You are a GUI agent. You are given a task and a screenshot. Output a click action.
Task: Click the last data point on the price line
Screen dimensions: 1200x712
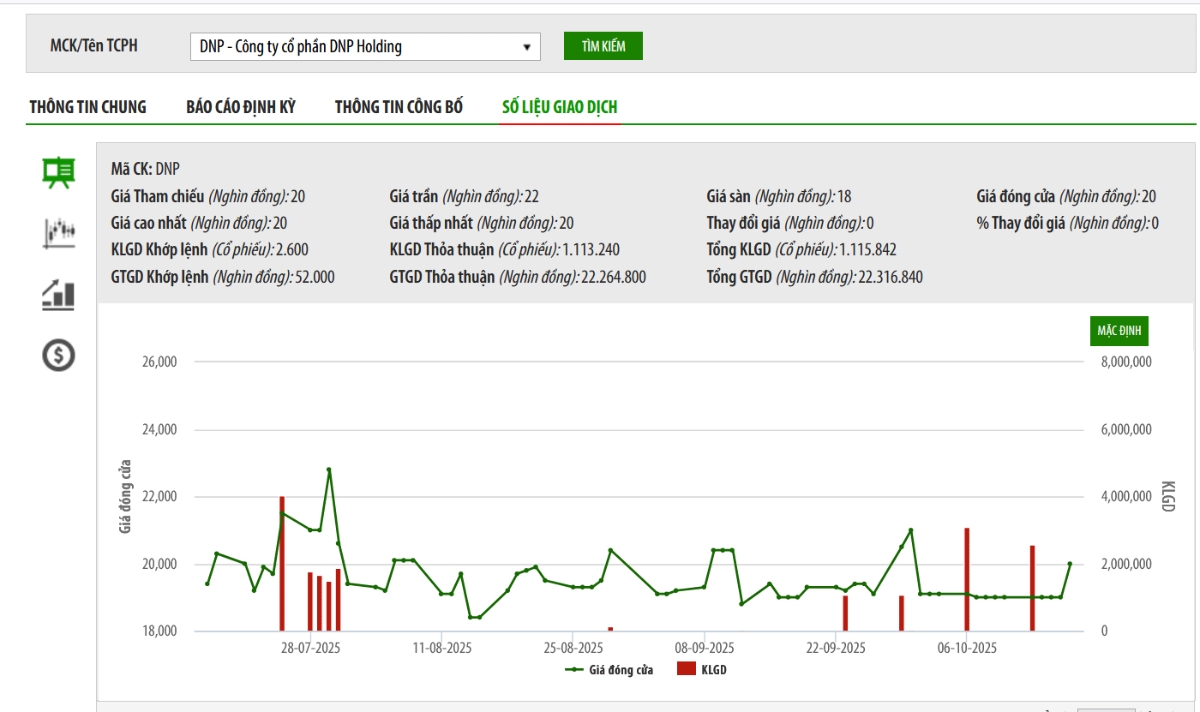[x=1069, y=564]
